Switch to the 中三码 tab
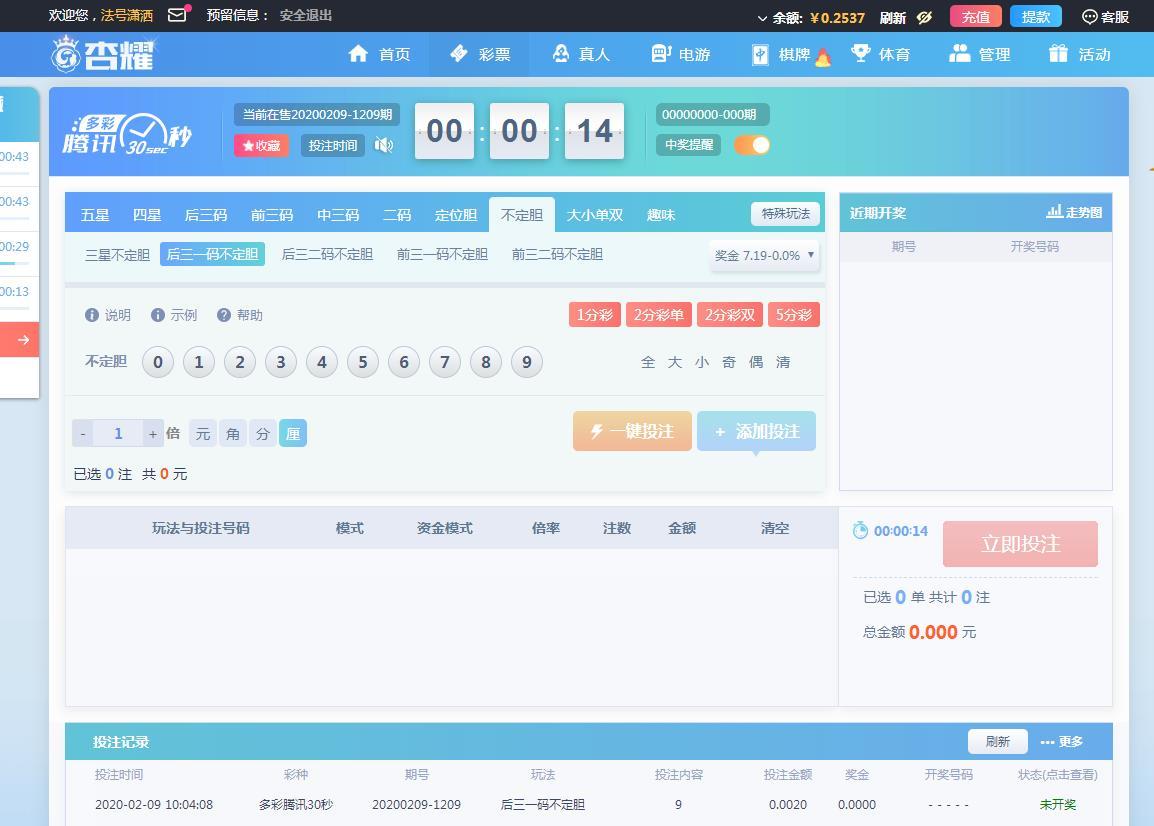This screenshot has width=1154, height=826. coord(338,215)
